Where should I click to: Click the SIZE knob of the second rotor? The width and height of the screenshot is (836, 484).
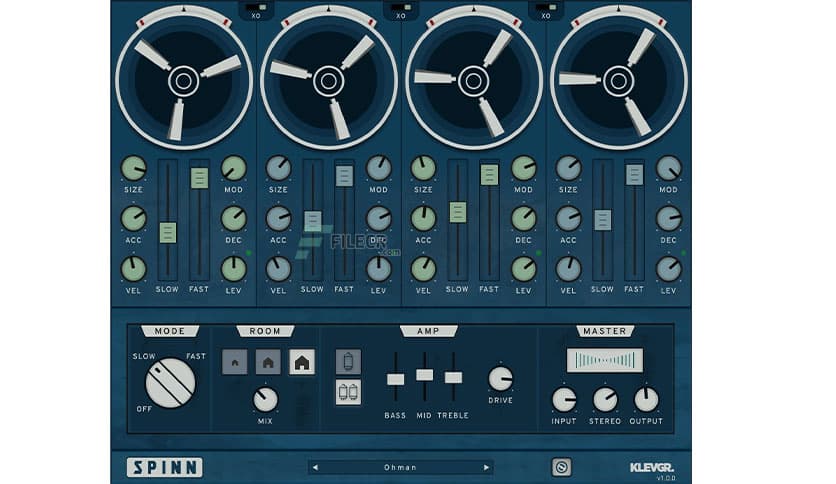pyautogui.click(x=278, y=168)
